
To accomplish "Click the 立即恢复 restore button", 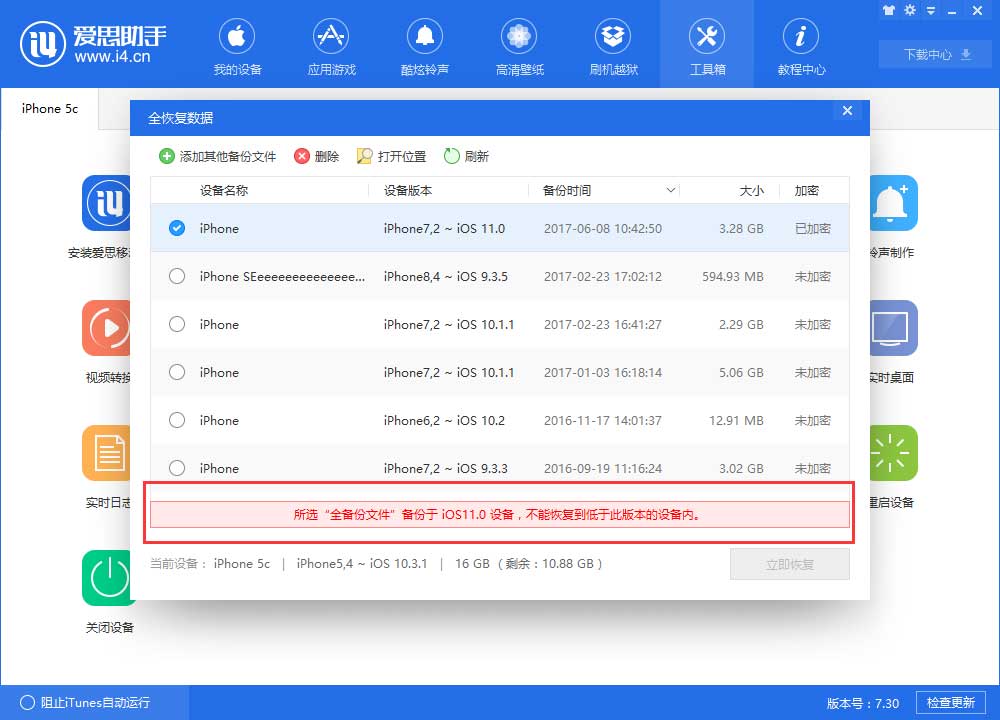I will pos(790,563).
